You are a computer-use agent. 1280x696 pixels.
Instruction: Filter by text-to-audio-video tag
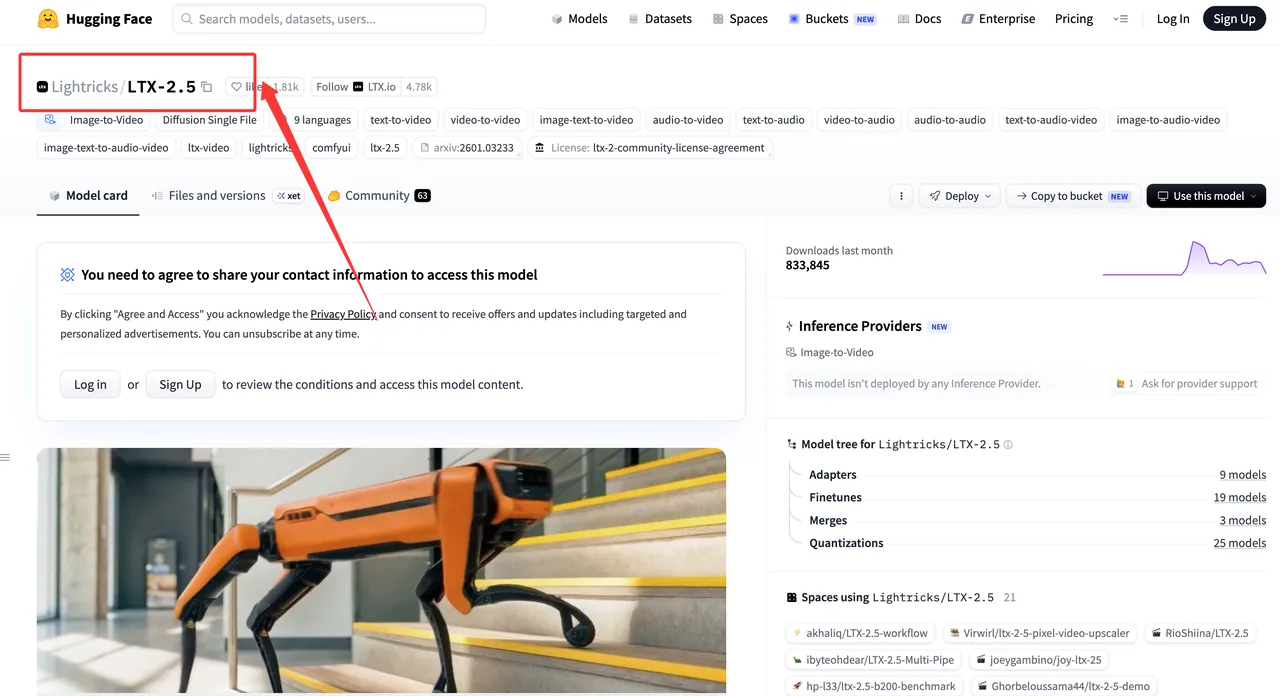pyautogui.click(x=1051, y=120)
